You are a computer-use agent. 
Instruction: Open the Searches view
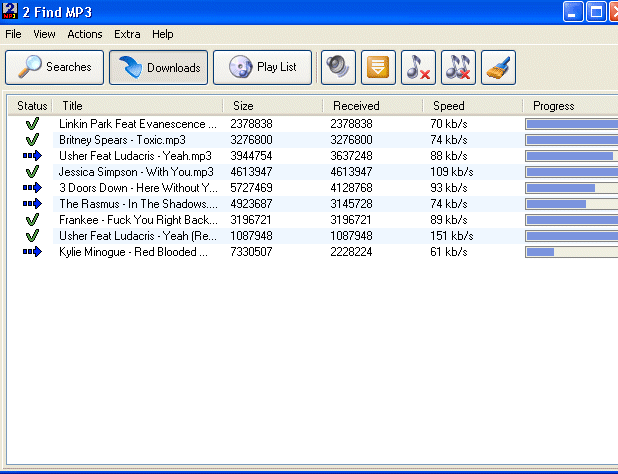click(x=54, y=67)
